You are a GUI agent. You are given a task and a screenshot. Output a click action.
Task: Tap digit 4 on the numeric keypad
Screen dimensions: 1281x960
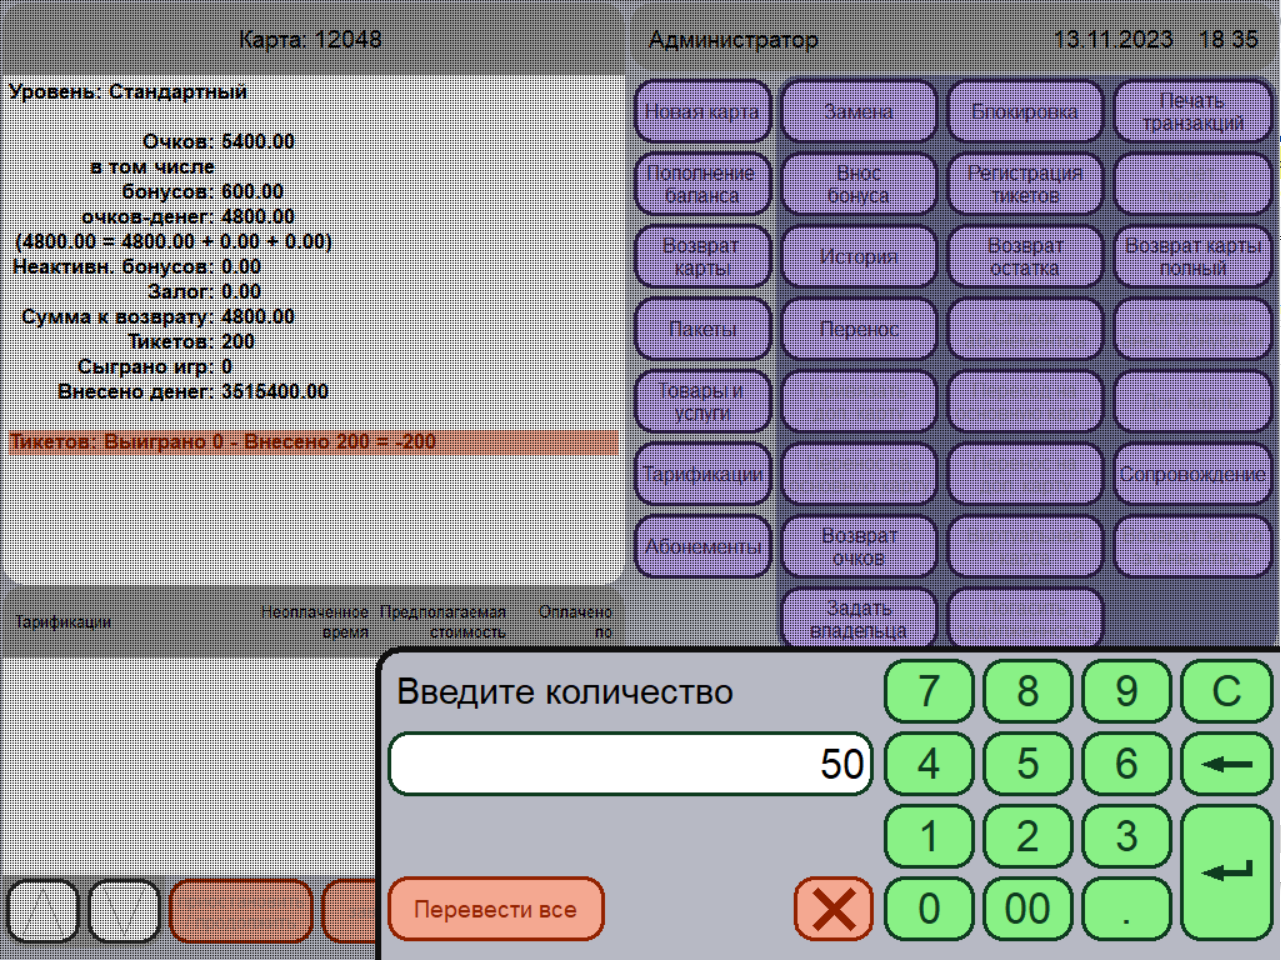click(x=929, y=764)
